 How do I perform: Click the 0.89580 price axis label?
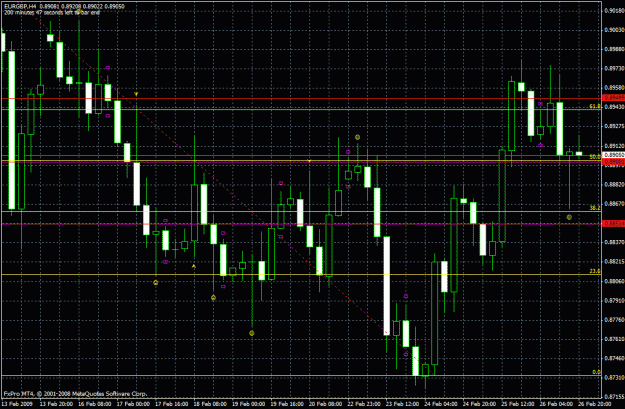(x=614, y=88)
